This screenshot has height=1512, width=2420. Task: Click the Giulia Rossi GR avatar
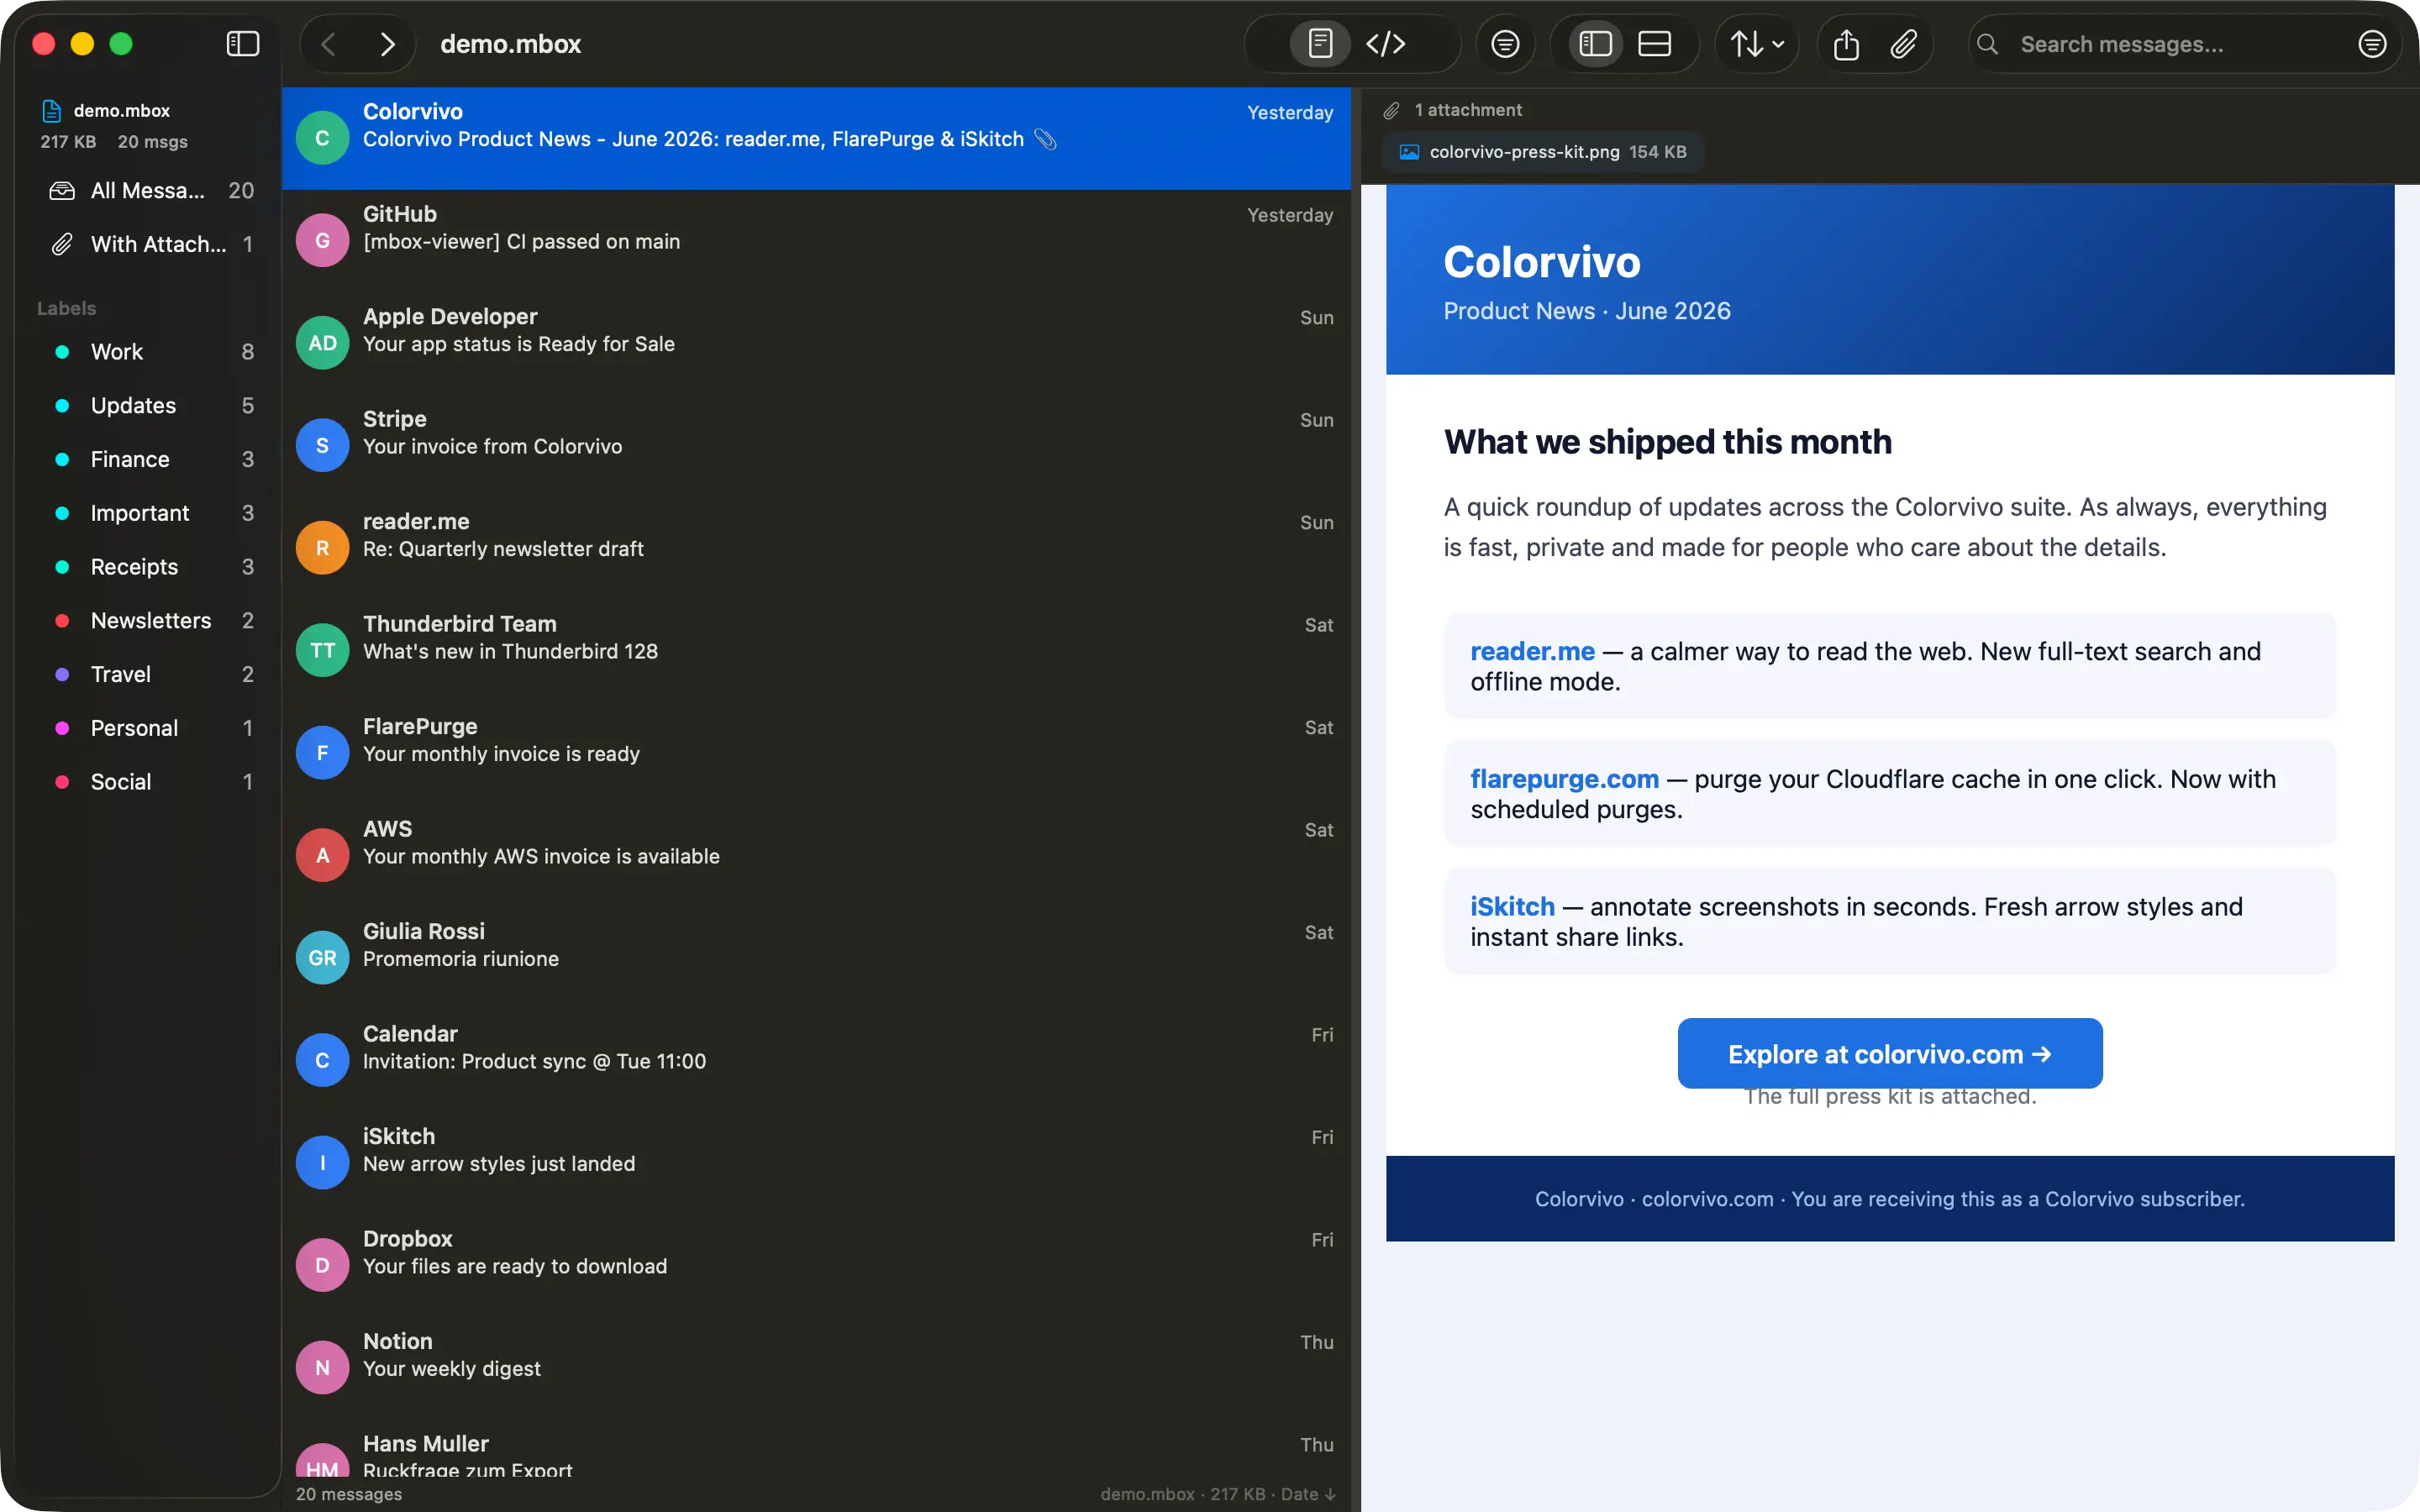coord(322,958)
